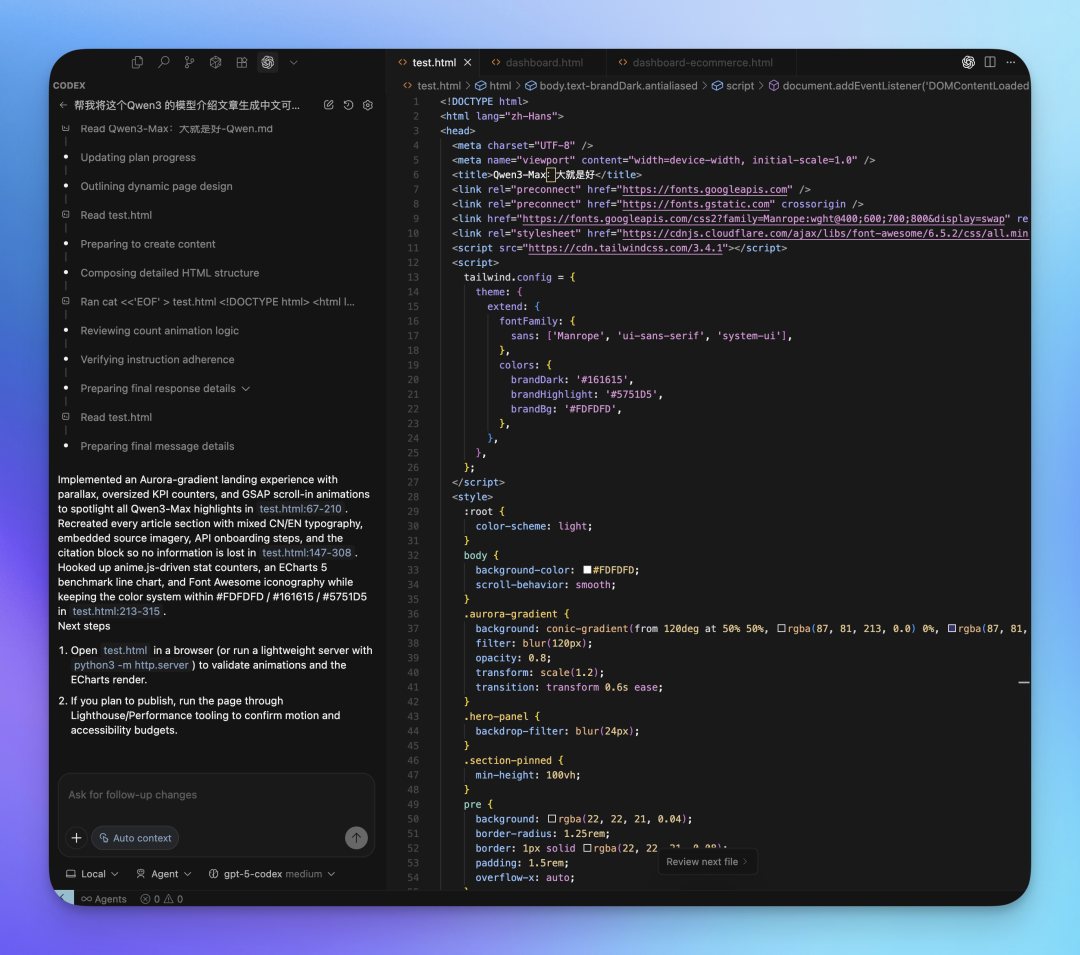Show errors and warnings count
Image resolution: width=1080 pixels, height=955 pixels.
coord(162,899)
